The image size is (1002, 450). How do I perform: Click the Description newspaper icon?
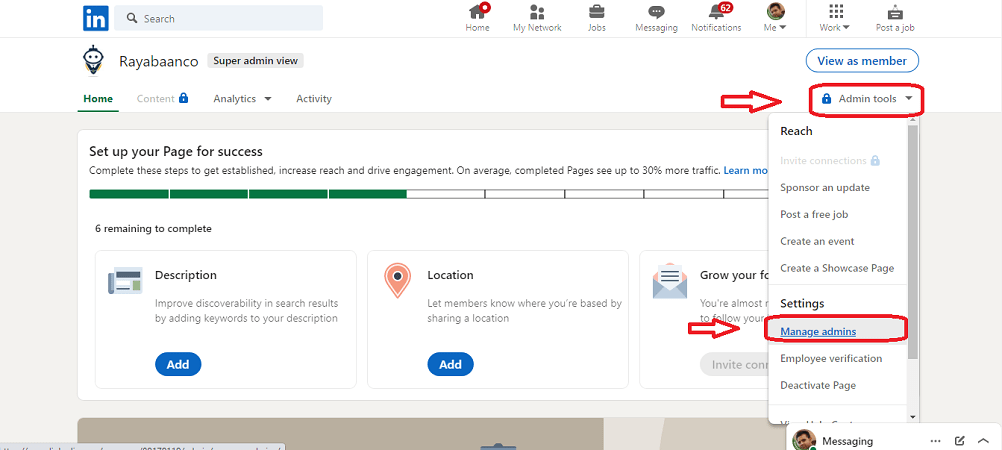125,281
